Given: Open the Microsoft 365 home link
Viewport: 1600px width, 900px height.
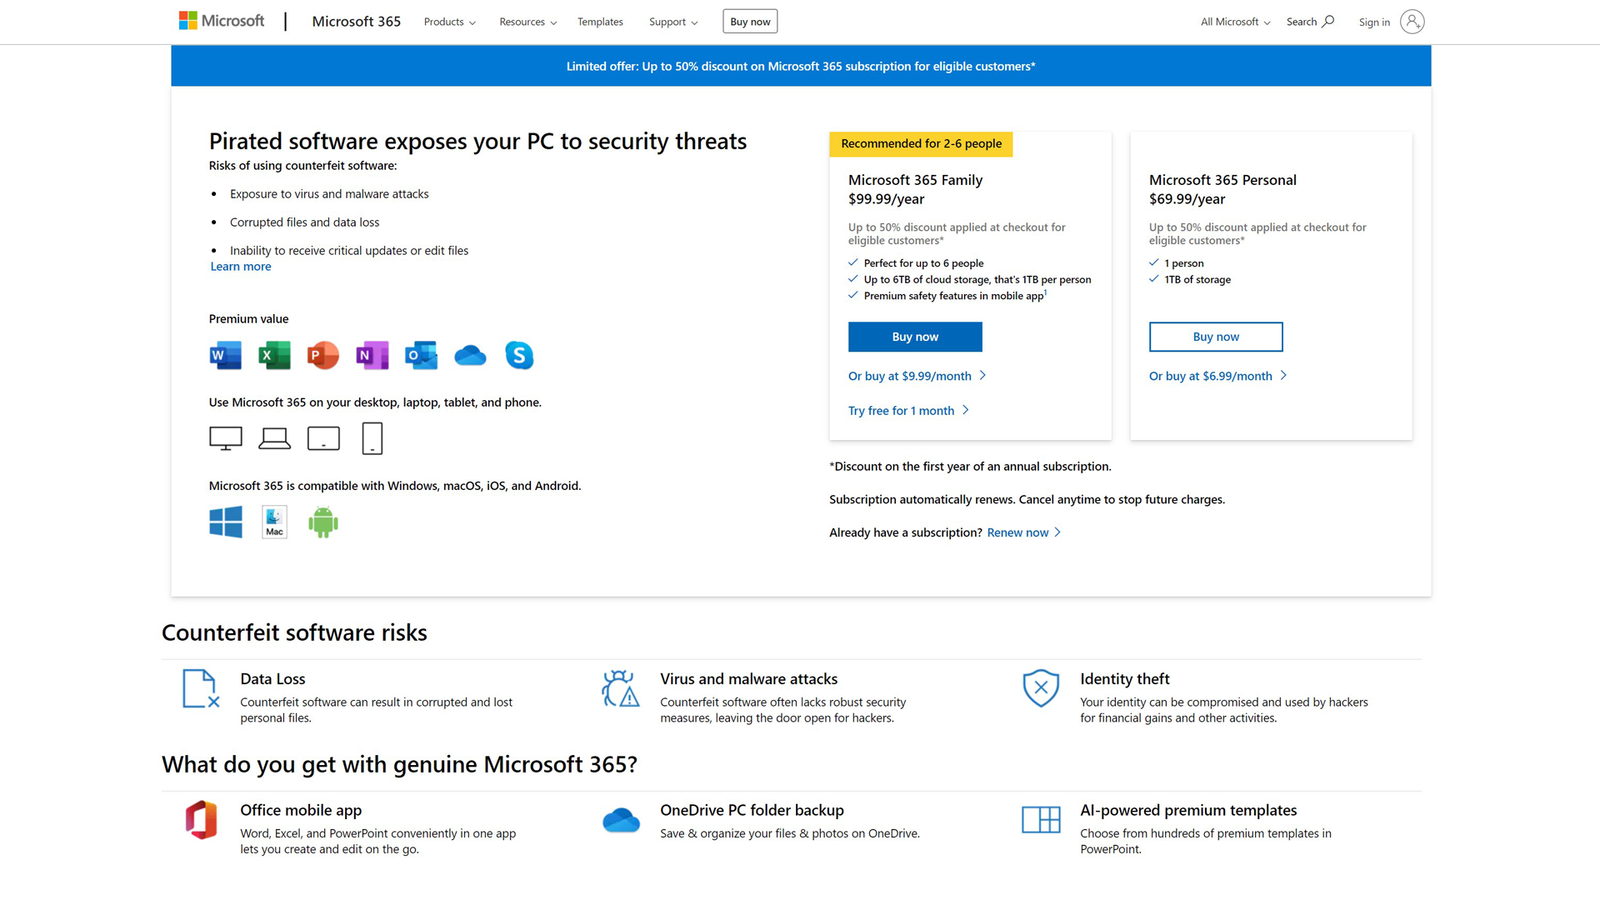Looking at the screenshot, I should (356, 21).
